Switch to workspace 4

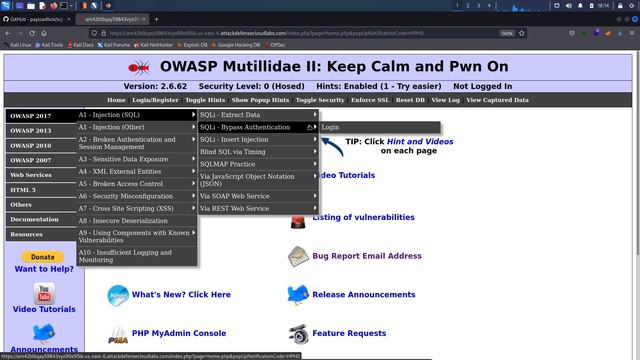pos(489,6)
